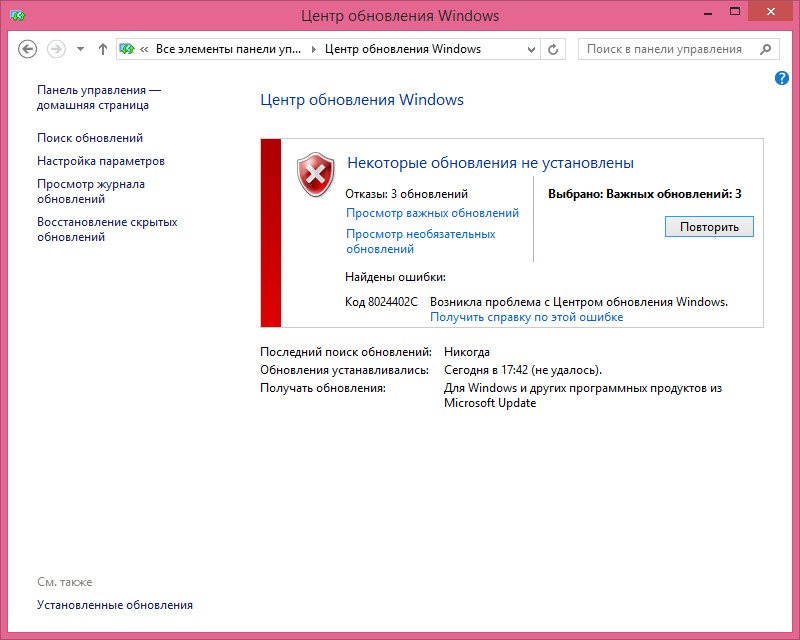
Task: Open "Установленные обновления" link
Action: (x=115, y=605)
